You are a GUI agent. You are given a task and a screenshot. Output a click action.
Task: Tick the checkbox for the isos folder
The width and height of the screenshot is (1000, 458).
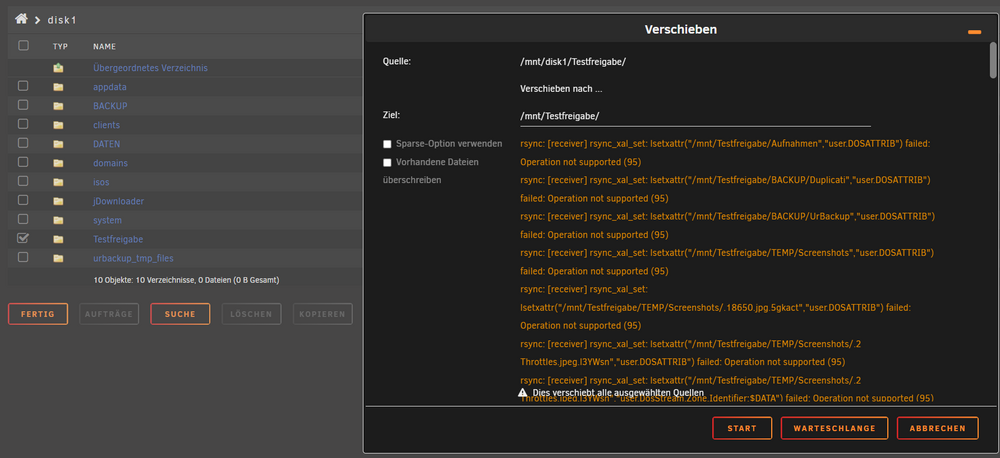click(23, 181)
